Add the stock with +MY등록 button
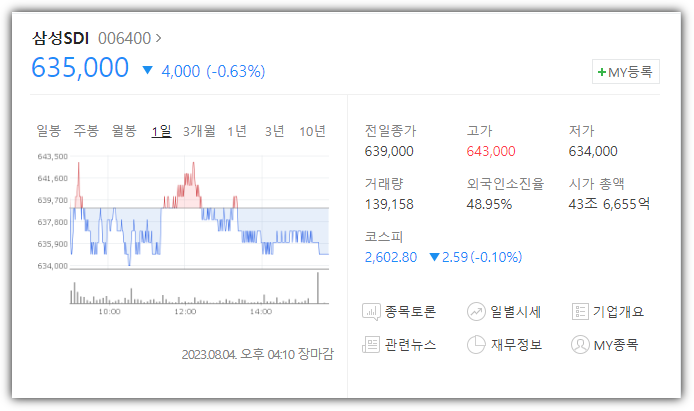 (x=625, y=72)
